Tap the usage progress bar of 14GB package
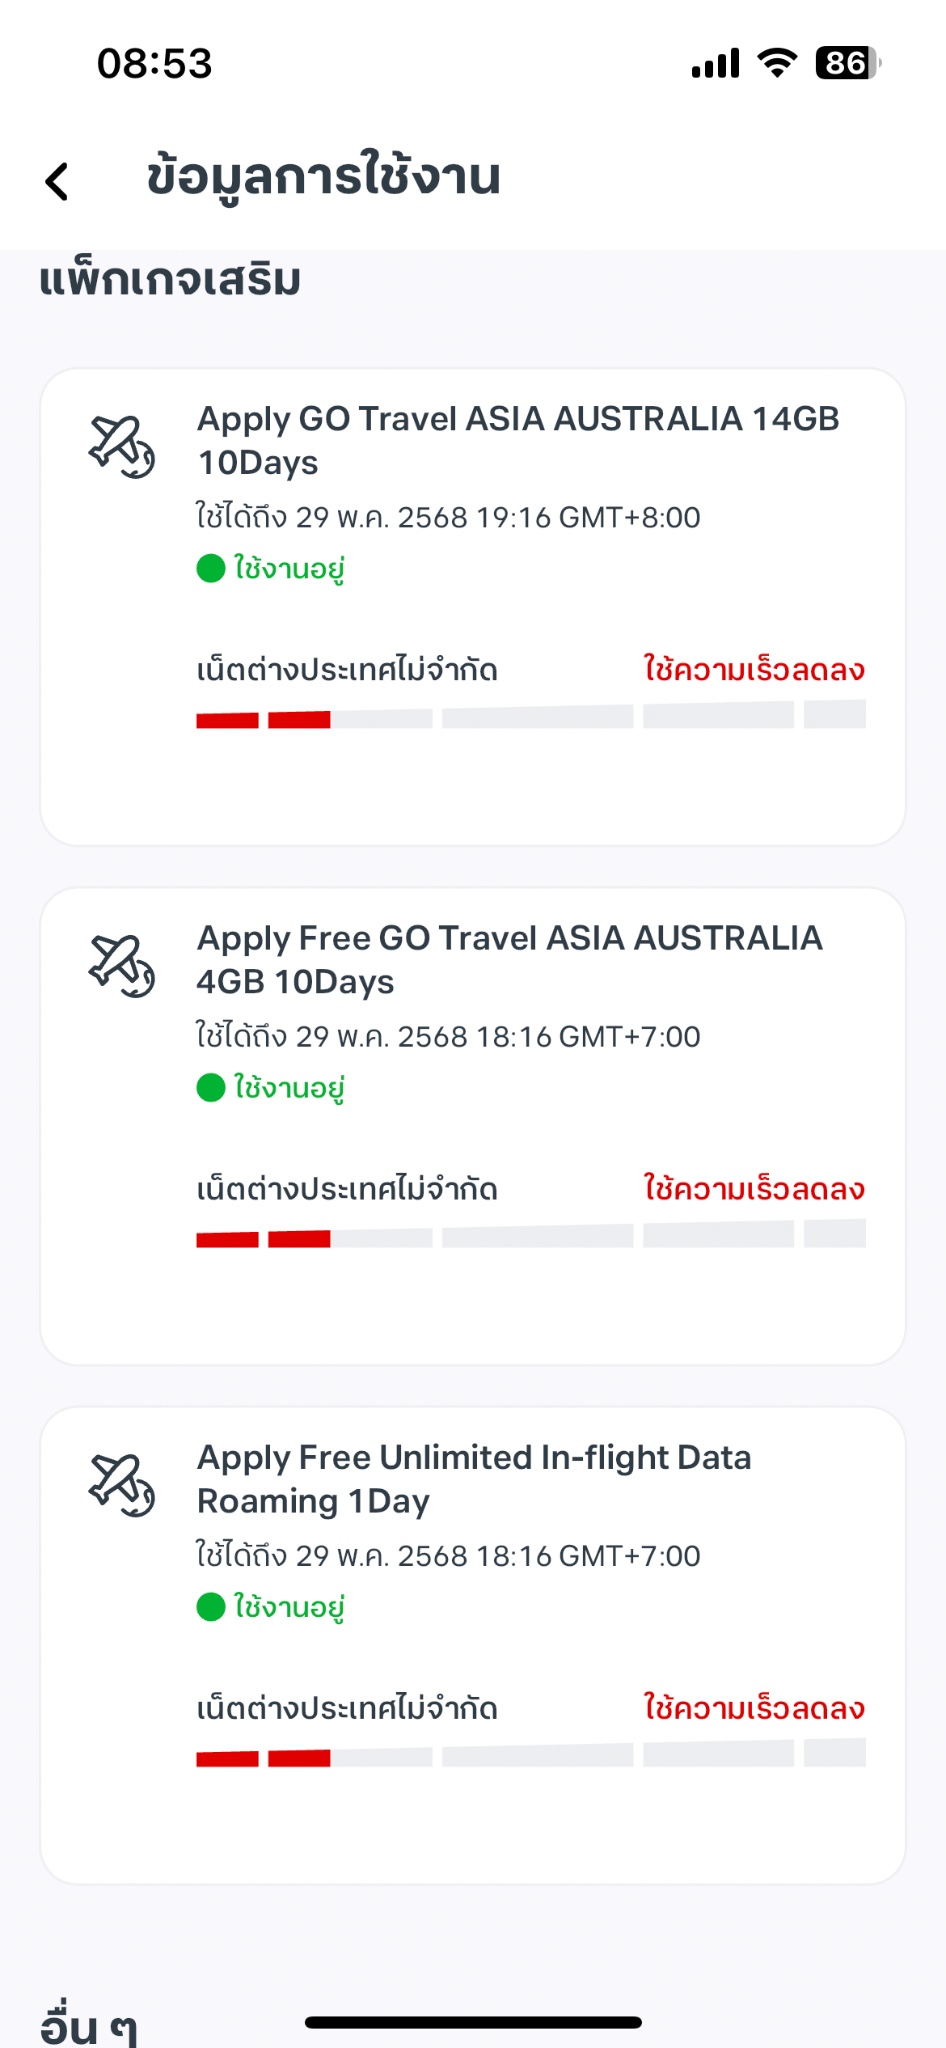 [x=531, y=715]
